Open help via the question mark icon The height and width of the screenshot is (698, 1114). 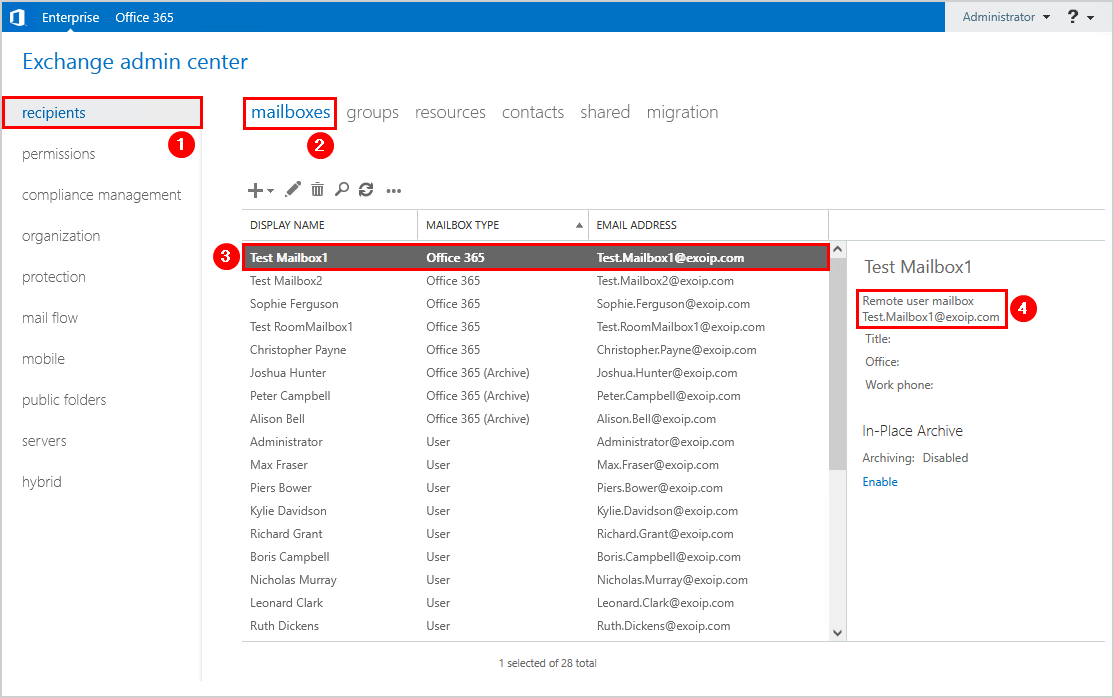click(x=1073, y=16)
